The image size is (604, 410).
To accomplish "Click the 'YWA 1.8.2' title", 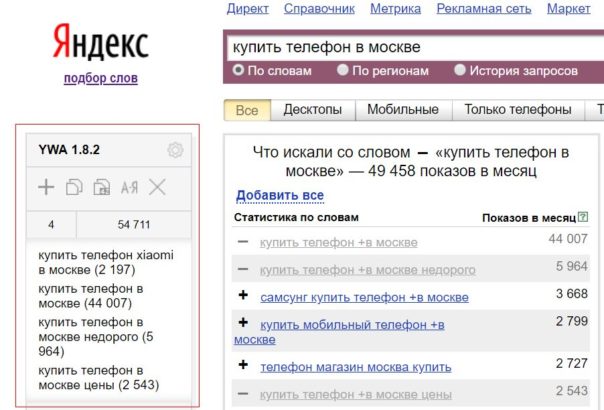I will coord(69,150).
